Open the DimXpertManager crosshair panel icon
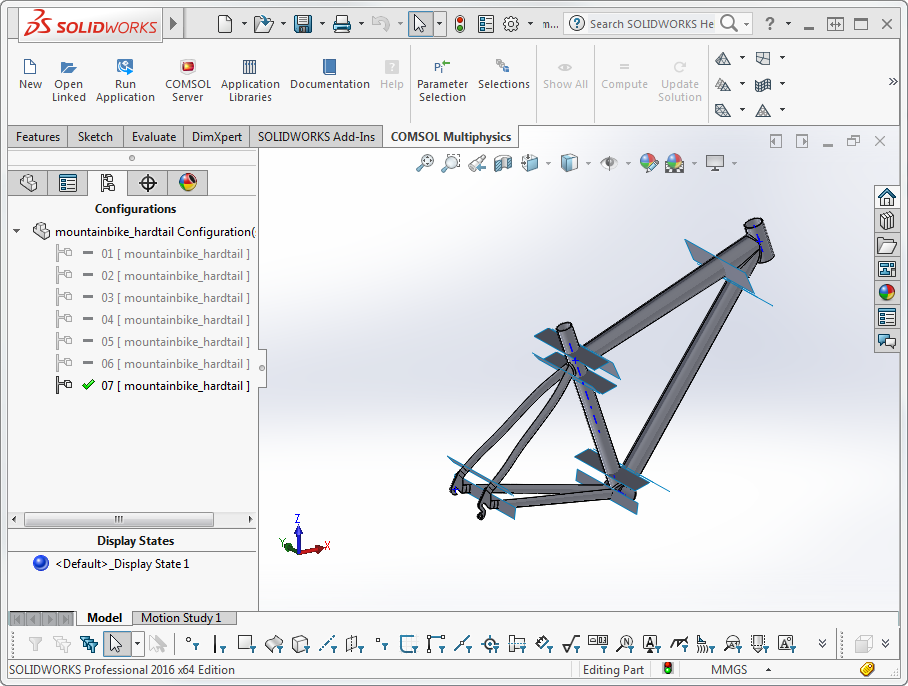The height and width of the screenshot is (686, 908). pos(148,182)
